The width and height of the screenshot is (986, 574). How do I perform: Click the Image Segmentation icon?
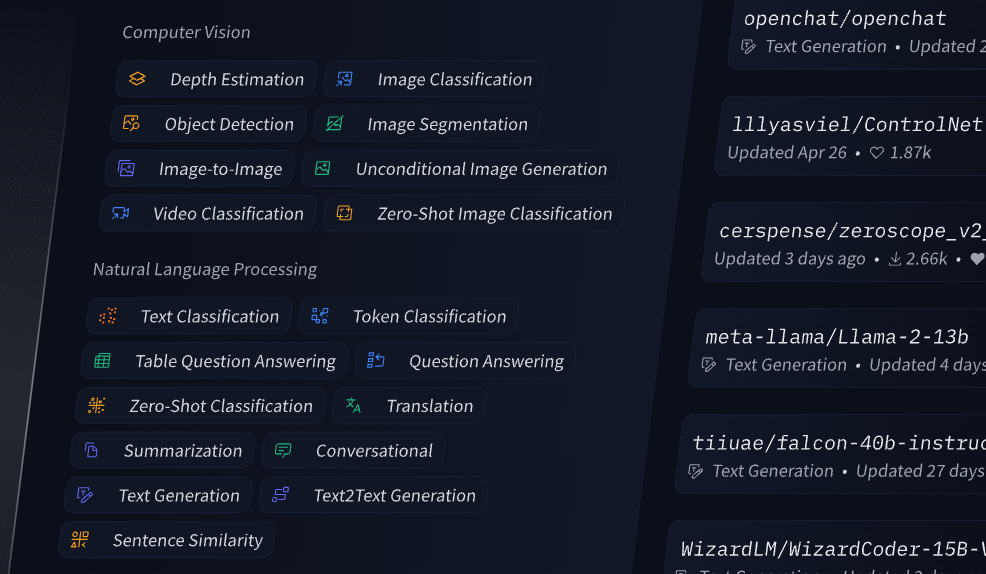click(334, 123)
